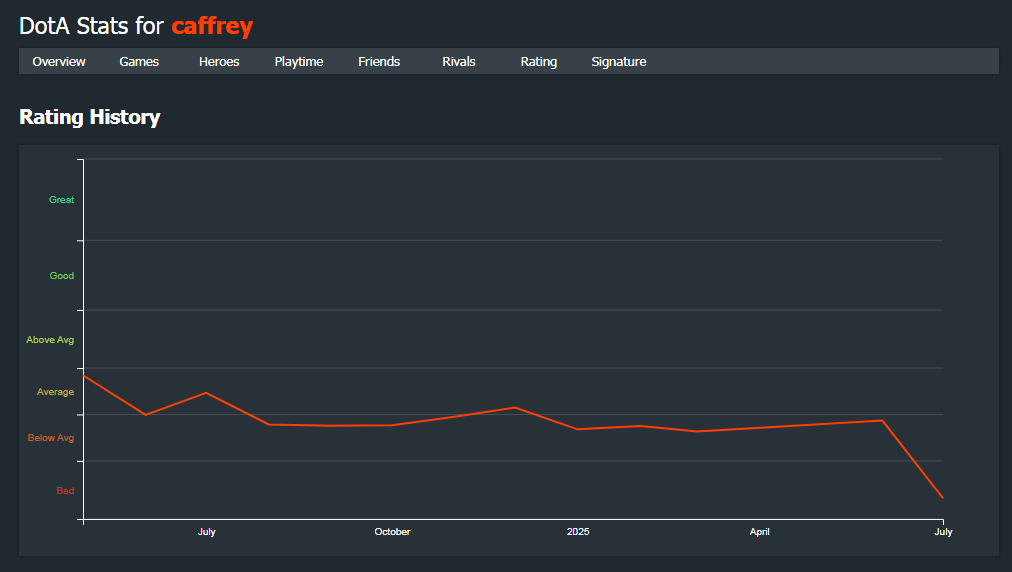Screen dimensions: 1012x572
Task: Click the DotA Stats for title text
Action: (91, 26)
